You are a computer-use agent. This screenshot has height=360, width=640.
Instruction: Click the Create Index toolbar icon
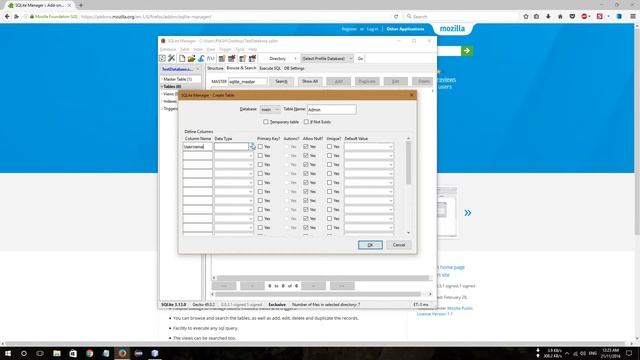[242, 58]
